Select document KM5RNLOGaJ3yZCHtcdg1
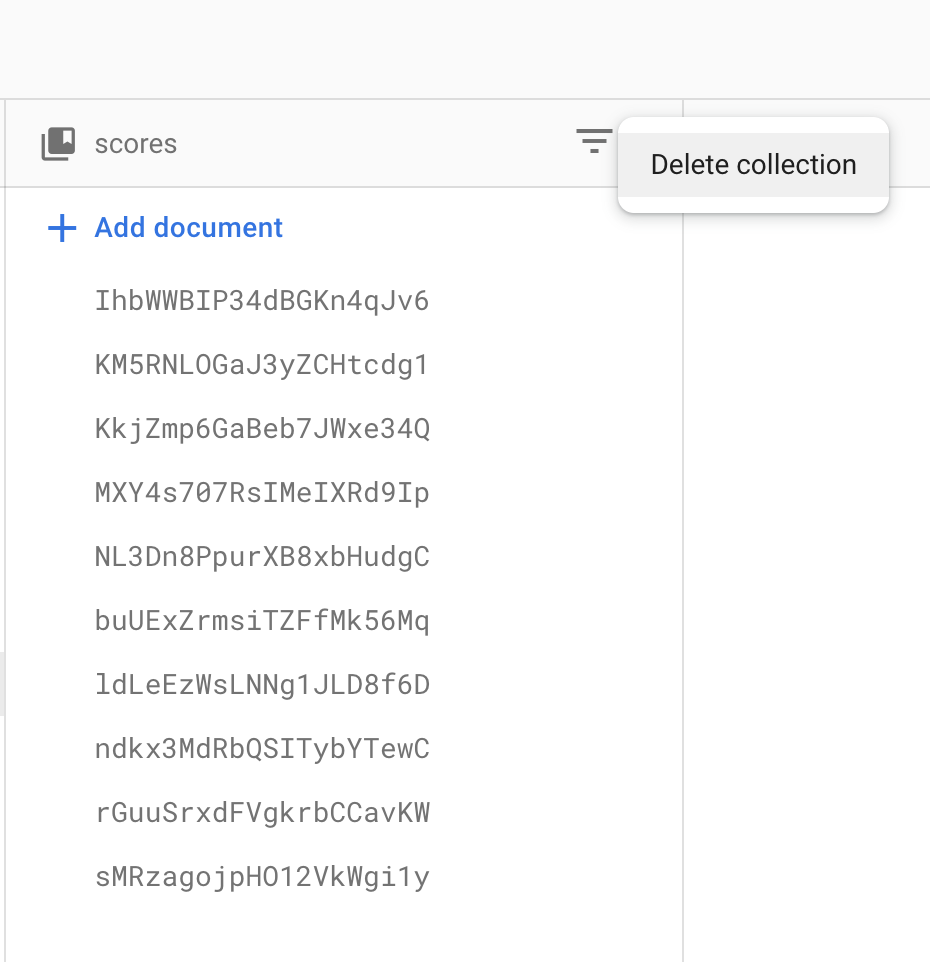The image size is (930, 962). coord(262,364)
